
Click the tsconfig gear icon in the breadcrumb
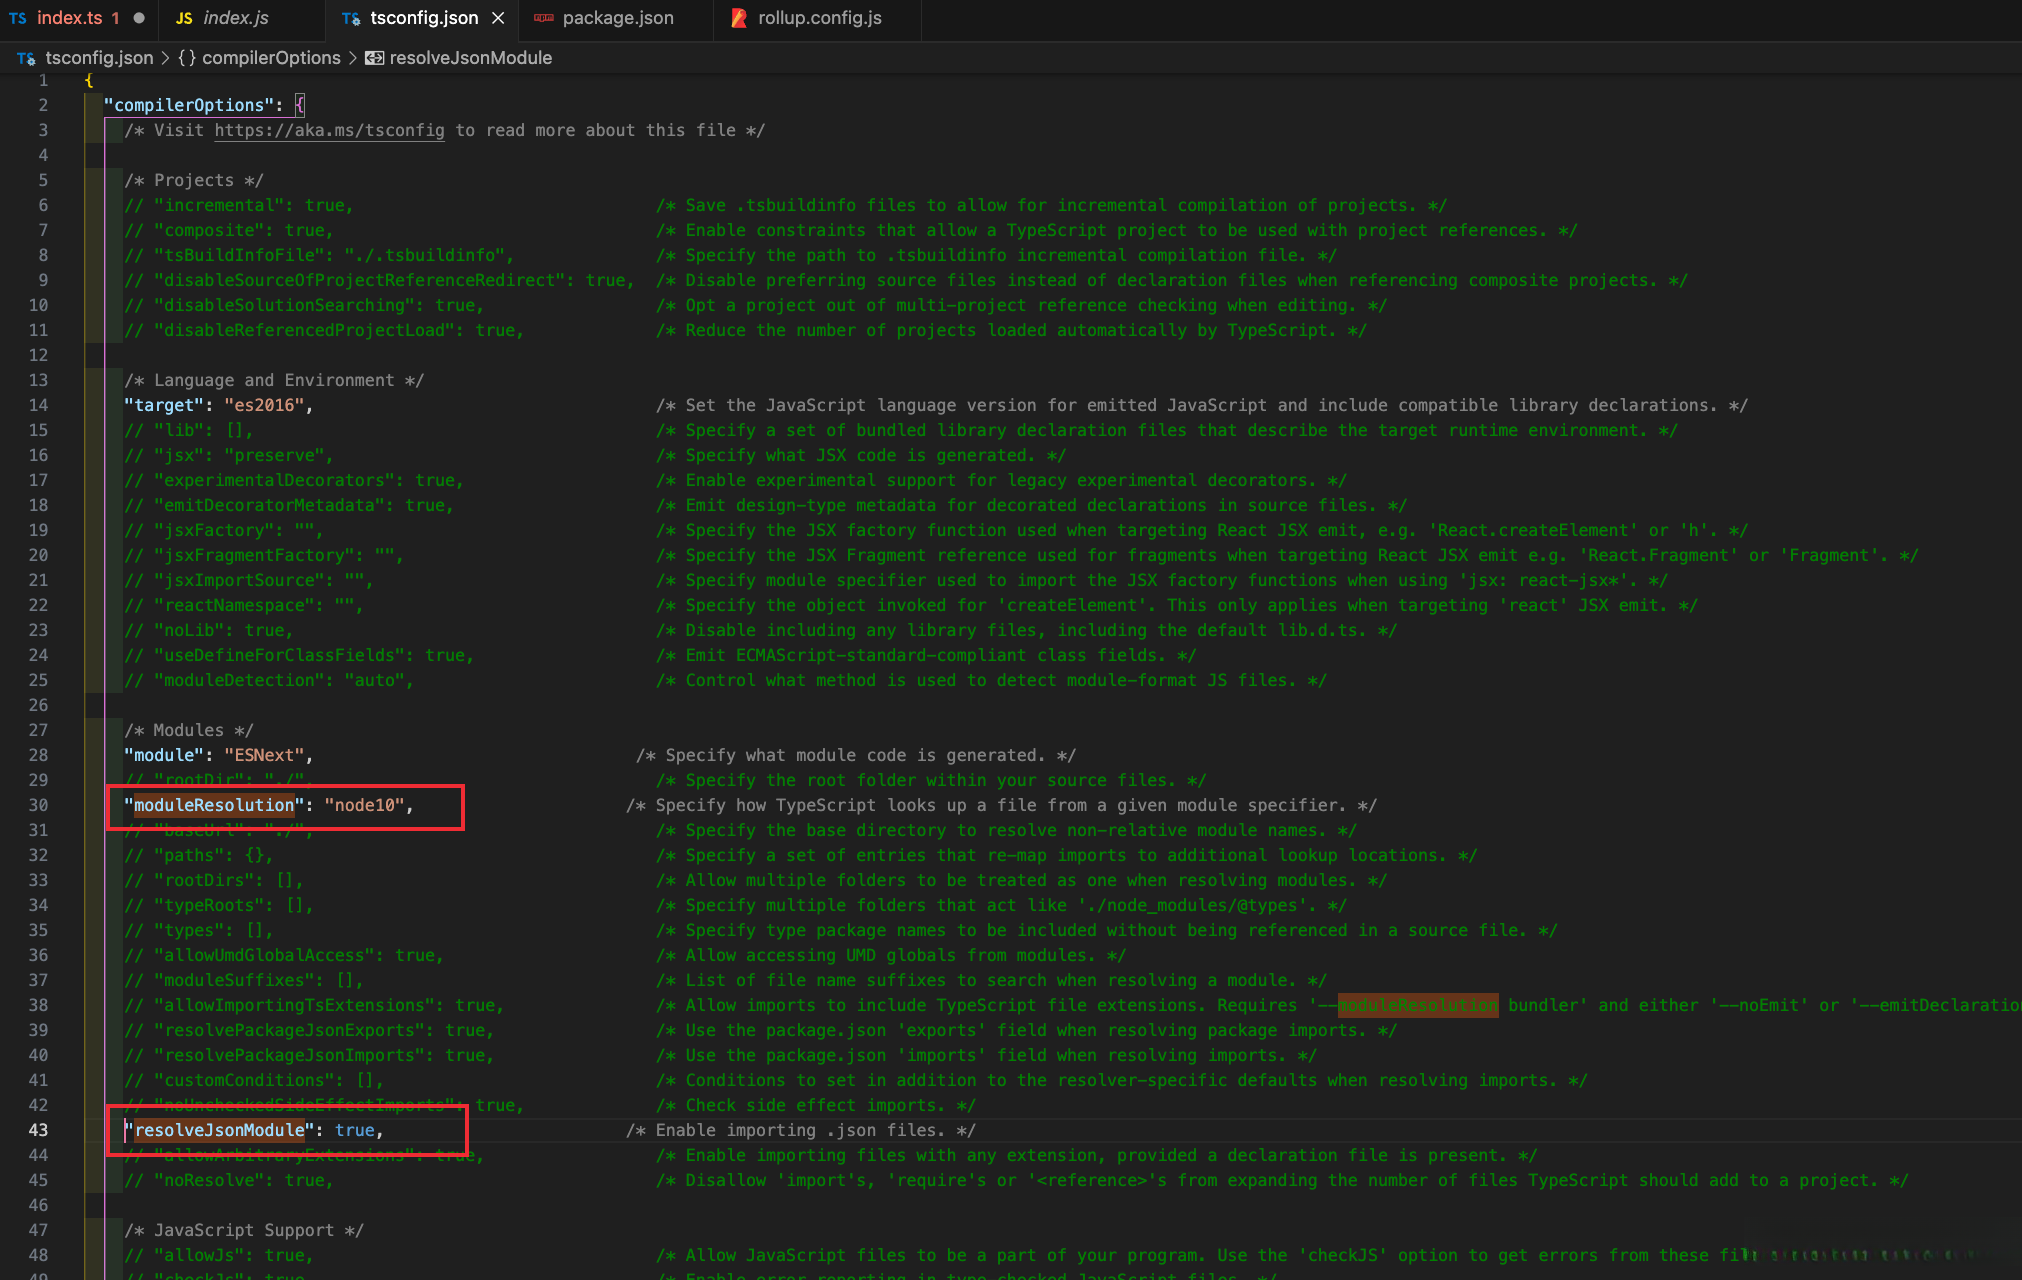coord(26,58)
